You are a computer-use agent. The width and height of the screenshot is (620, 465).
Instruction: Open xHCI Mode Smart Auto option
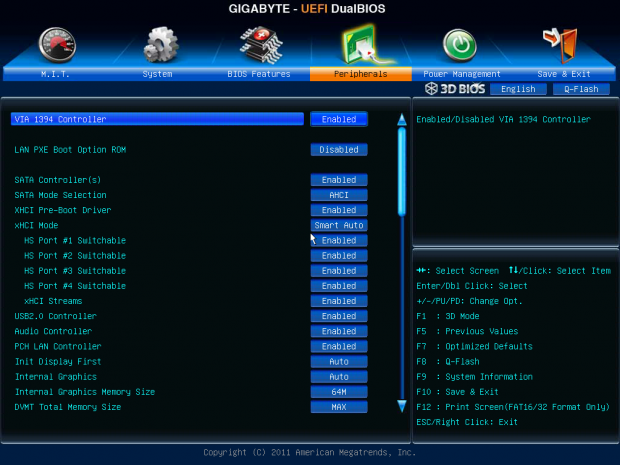[339, 225]
